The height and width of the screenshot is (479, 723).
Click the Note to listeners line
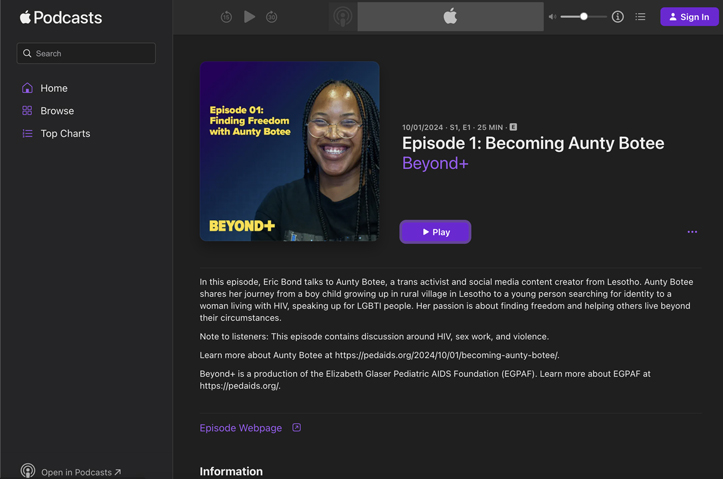[x=374, y=337]
